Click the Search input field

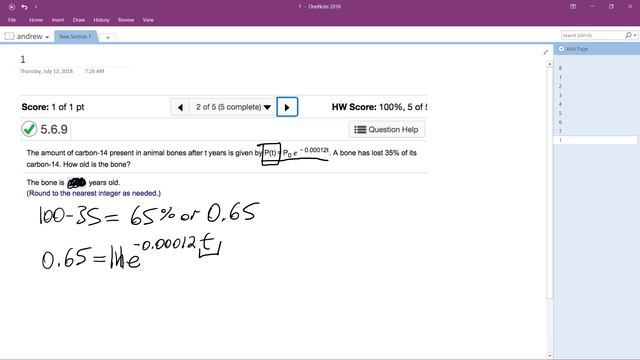point(592,36)
